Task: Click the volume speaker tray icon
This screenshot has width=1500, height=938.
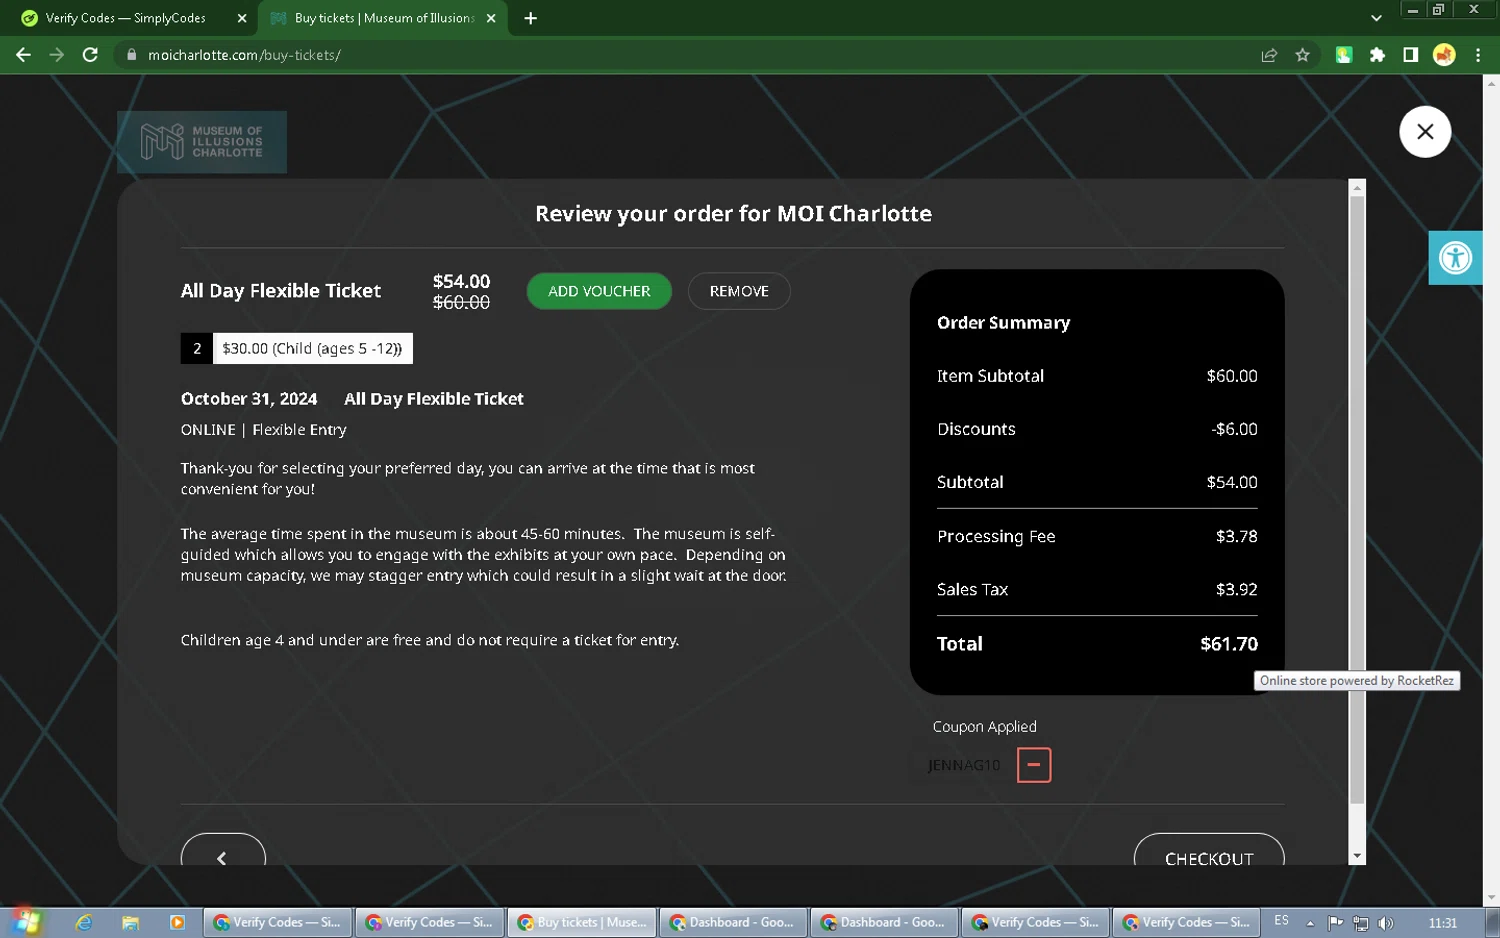Action: pos(1385,923)
